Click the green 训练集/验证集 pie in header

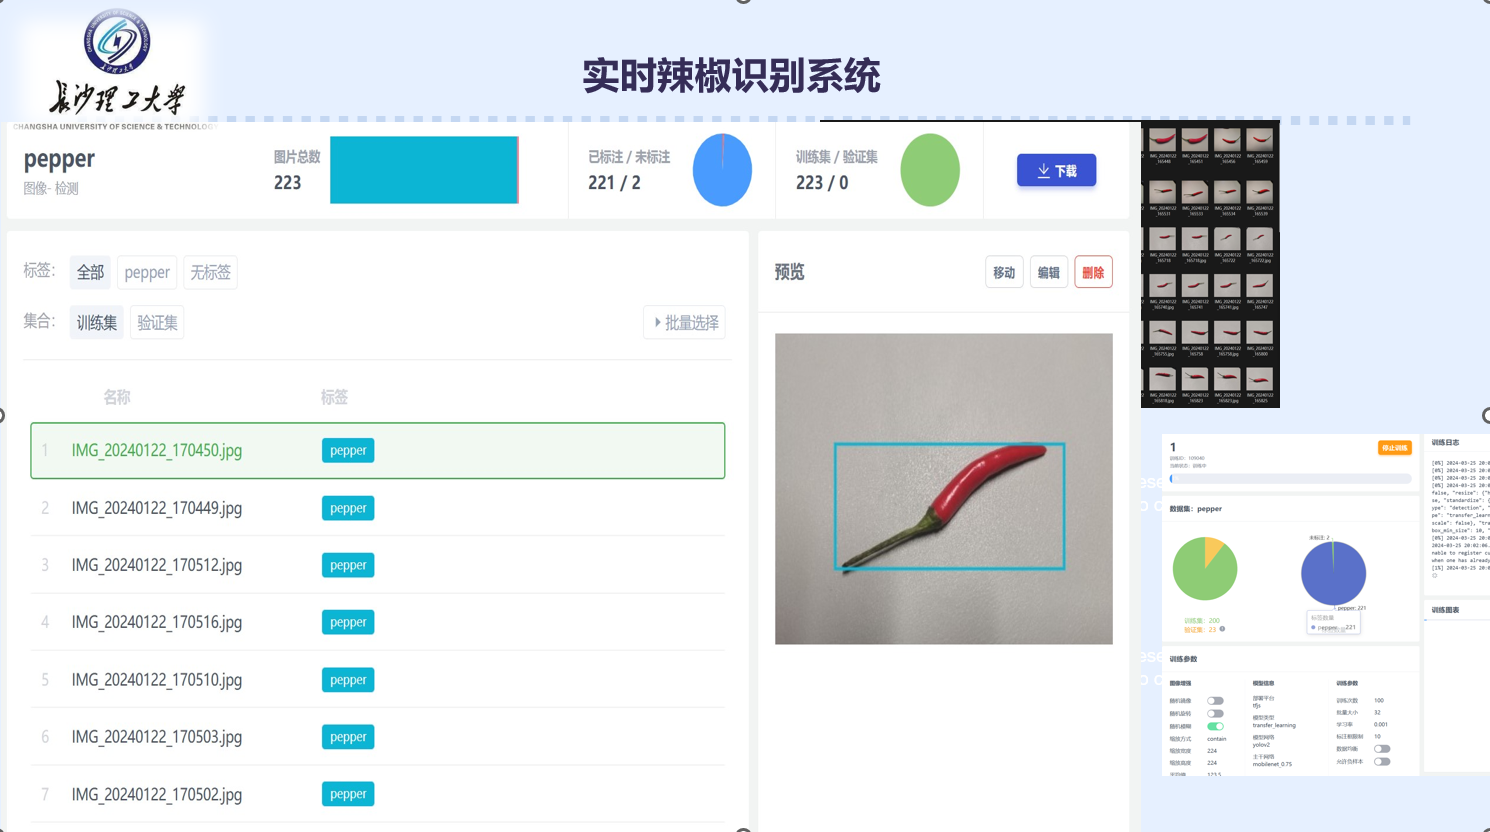click(x=930, y=170)
